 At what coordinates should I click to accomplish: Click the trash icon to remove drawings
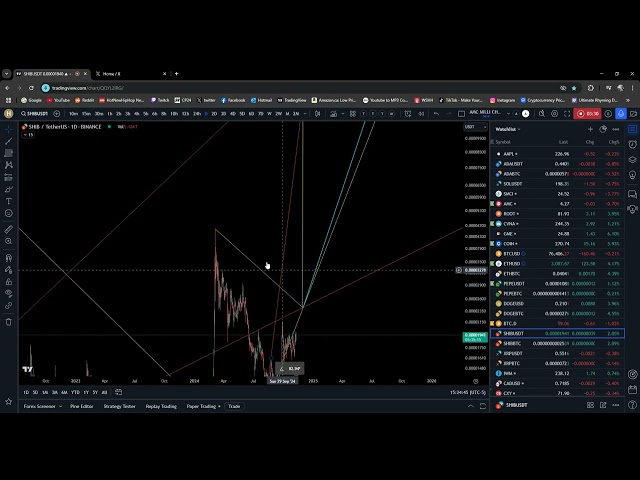9,321
